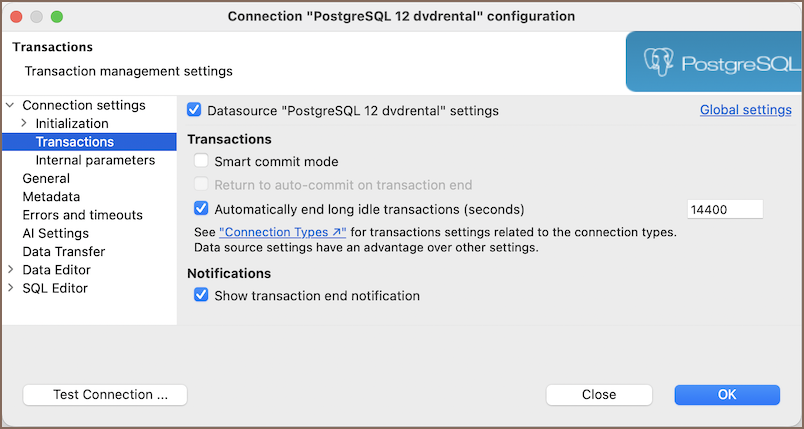
Task: Go to the Metadata page
Action: coord(51,197)
